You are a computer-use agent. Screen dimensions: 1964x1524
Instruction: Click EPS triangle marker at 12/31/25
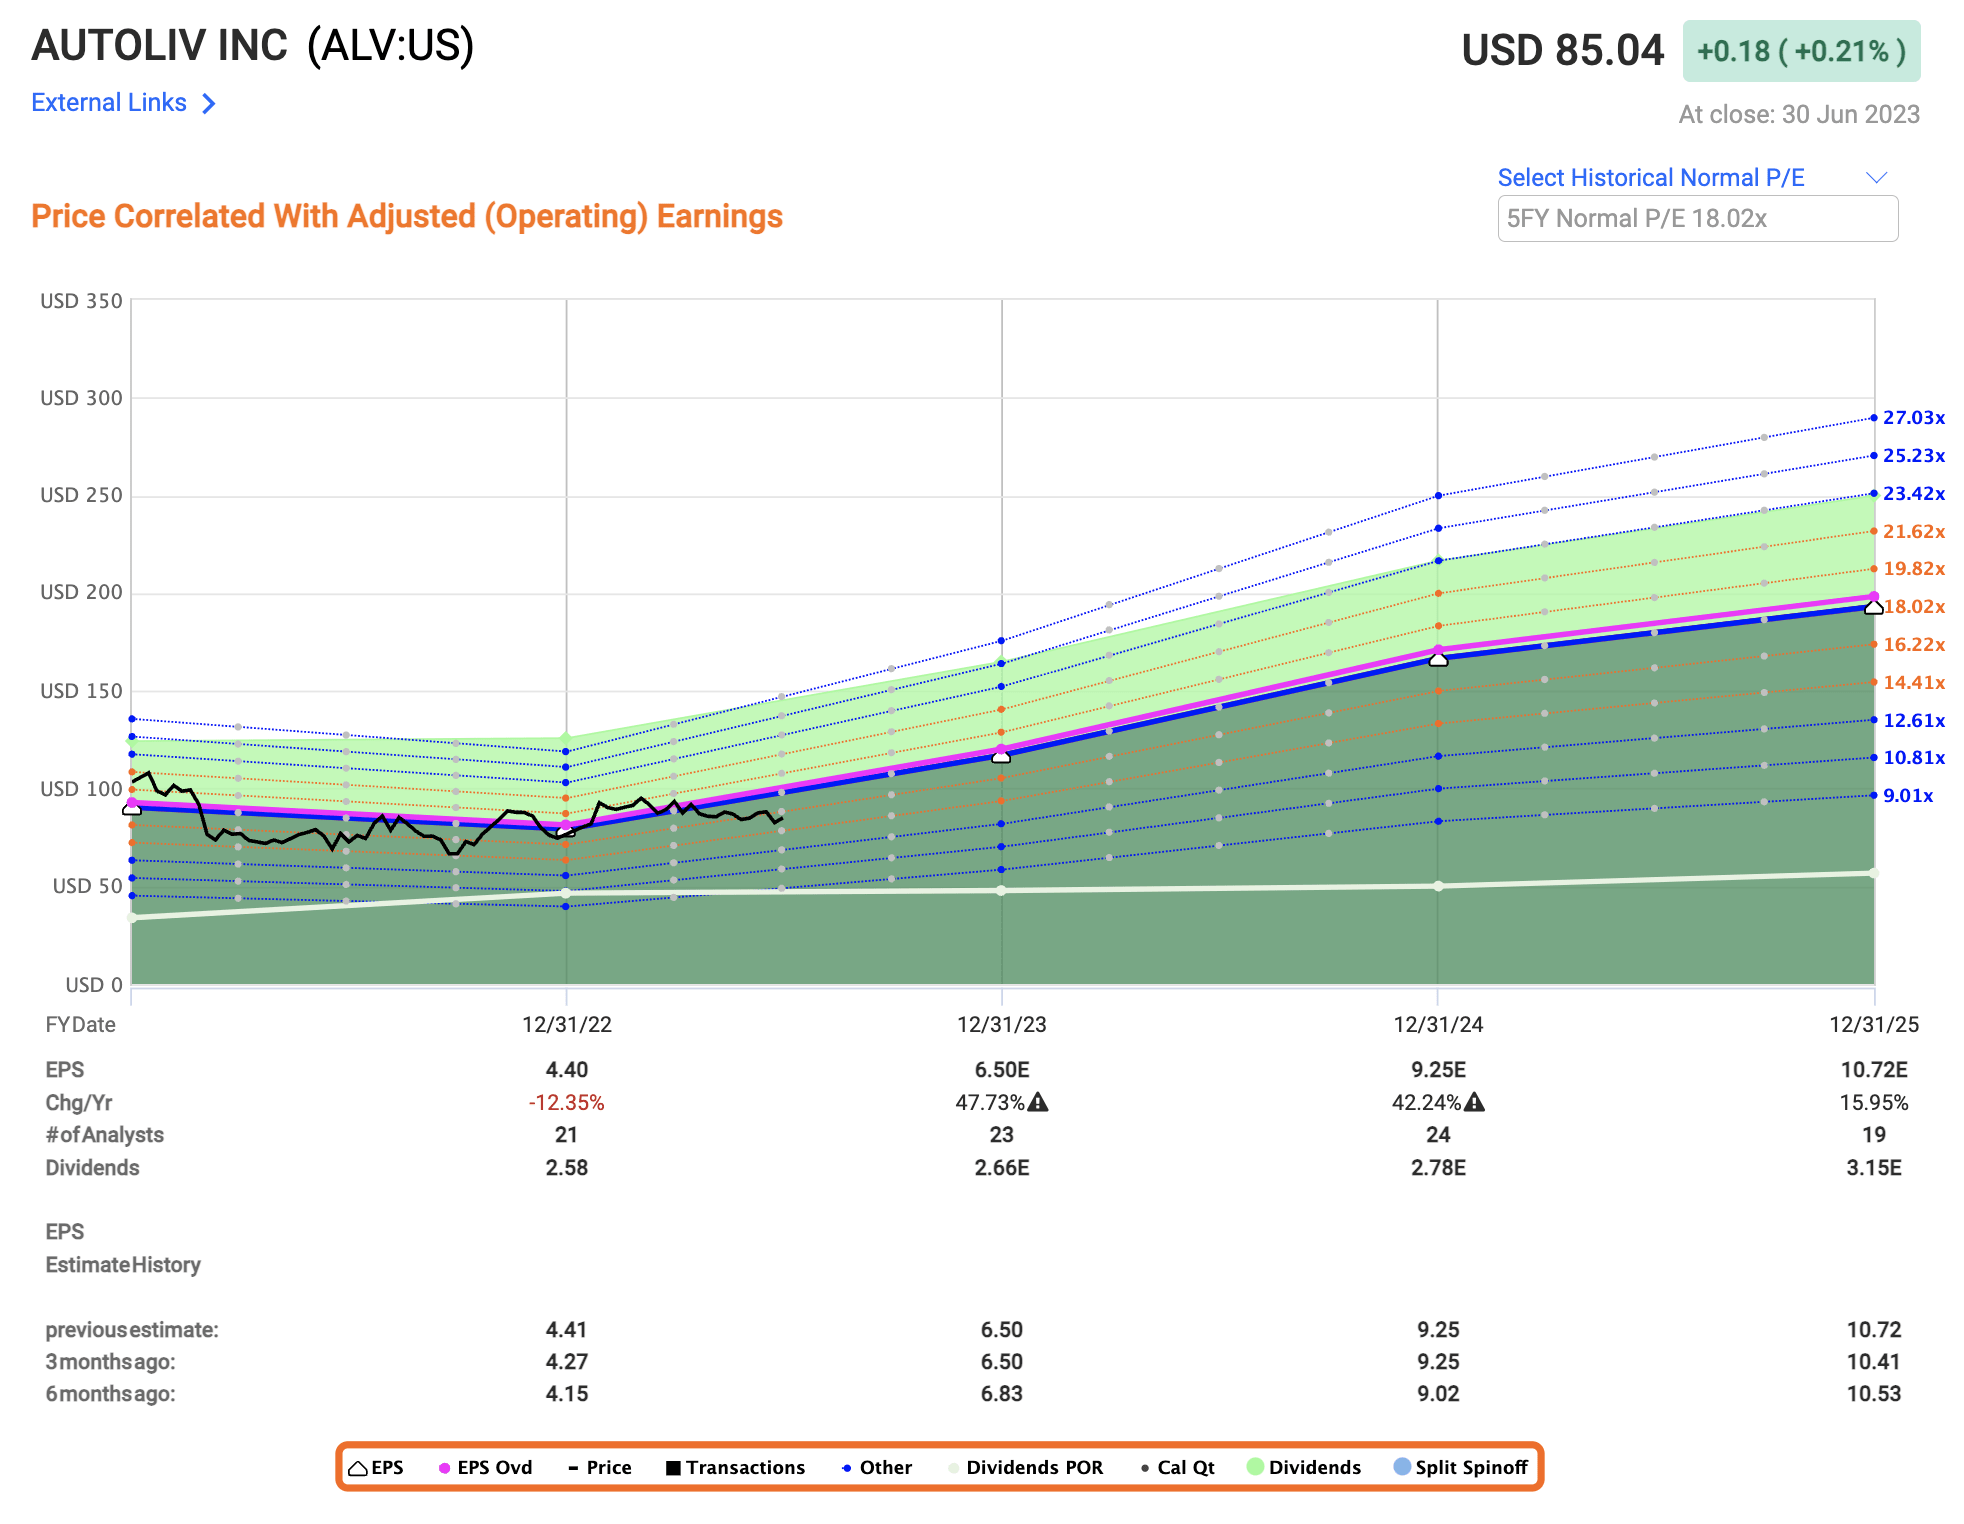tap(1873, 607)
